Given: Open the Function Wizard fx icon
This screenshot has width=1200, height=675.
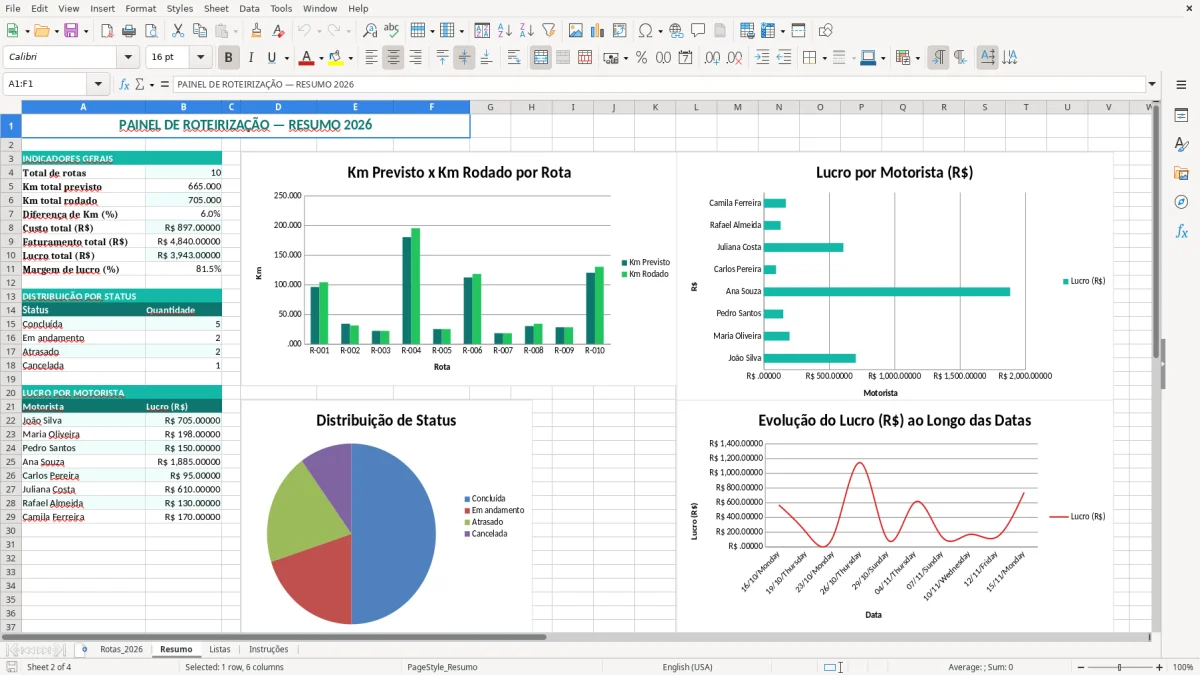Looking at the screenshot, I should (125, 84).
